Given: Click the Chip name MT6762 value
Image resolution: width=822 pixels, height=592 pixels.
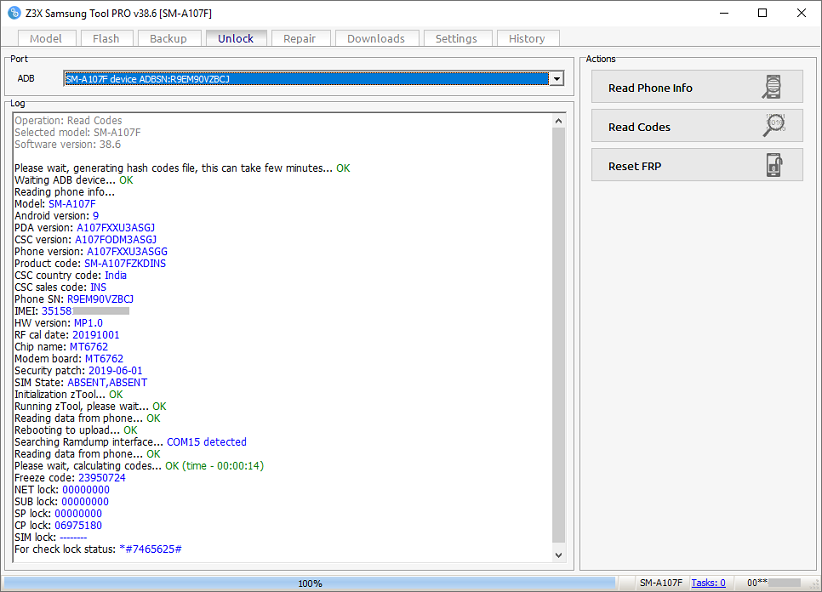Looking at the screenshot, I should tap(89, 347).
